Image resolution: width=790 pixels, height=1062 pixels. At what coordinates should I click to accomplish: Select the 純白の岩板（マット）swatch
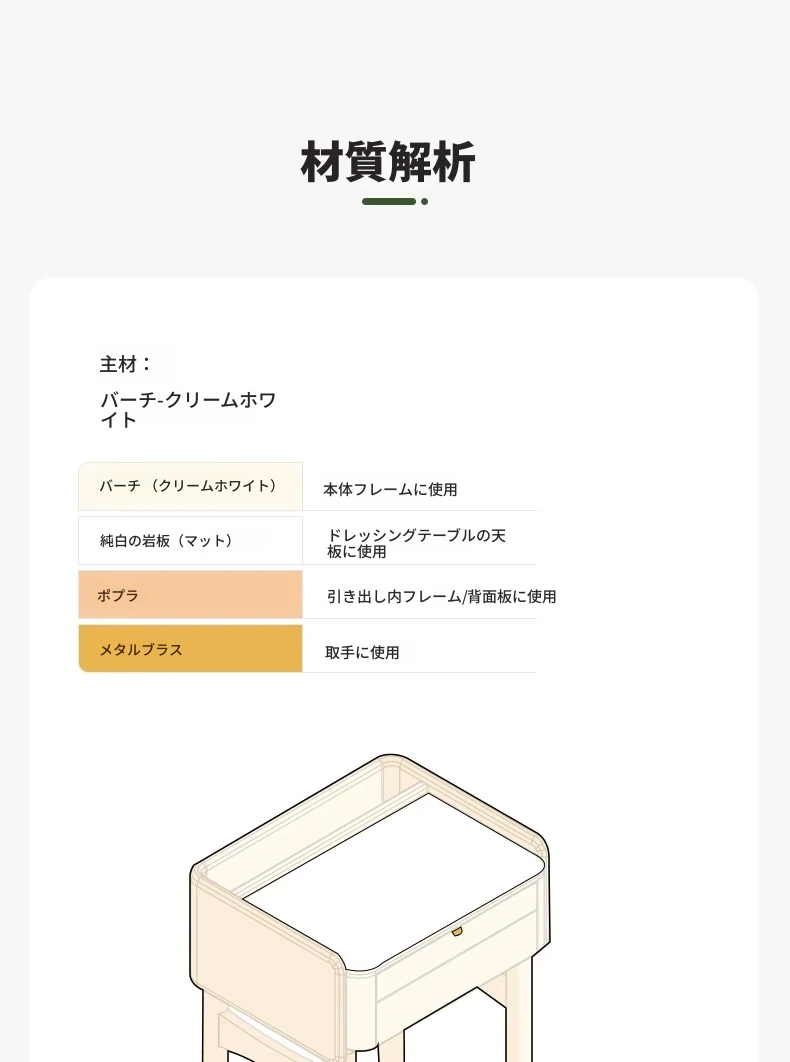[x=190, y=540]
